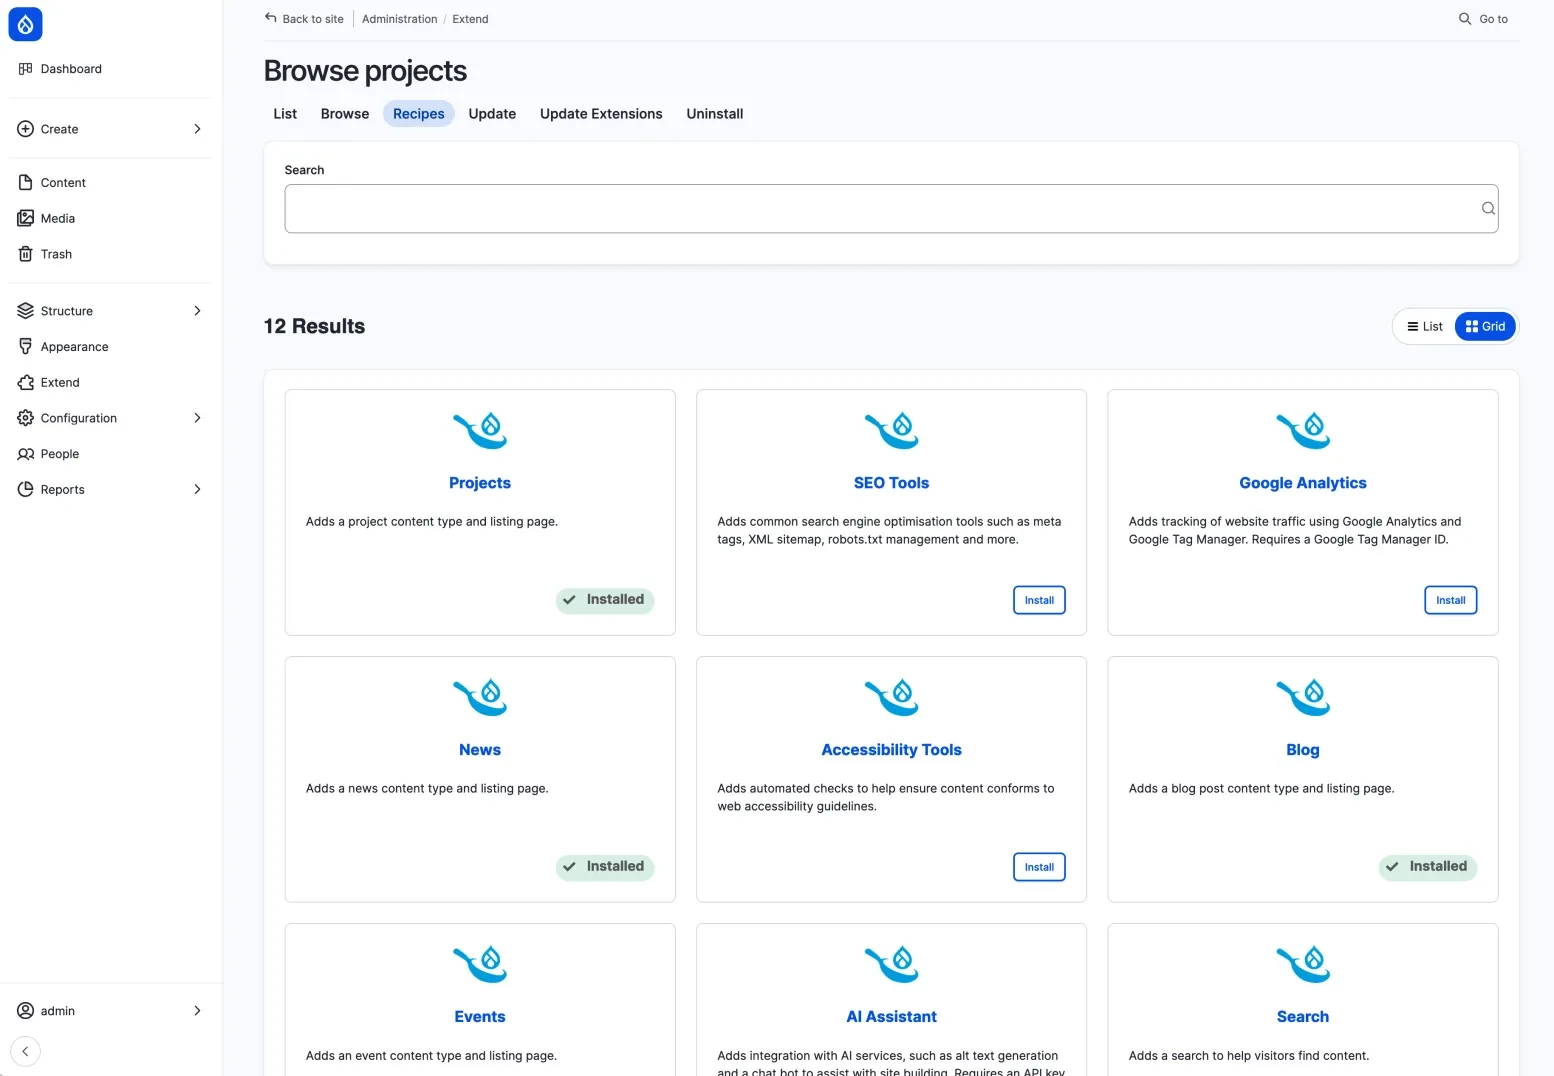
Task: Click the Events recipe logo
Action: 480,965
